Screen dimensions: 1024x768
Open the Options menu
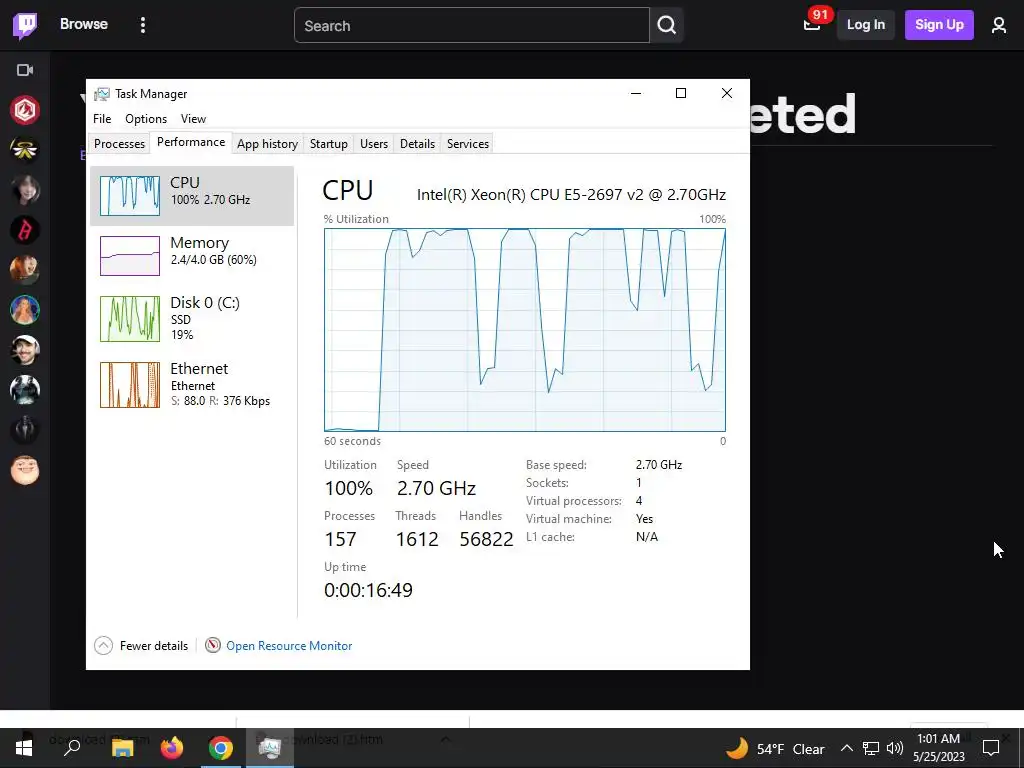point(146,119)
